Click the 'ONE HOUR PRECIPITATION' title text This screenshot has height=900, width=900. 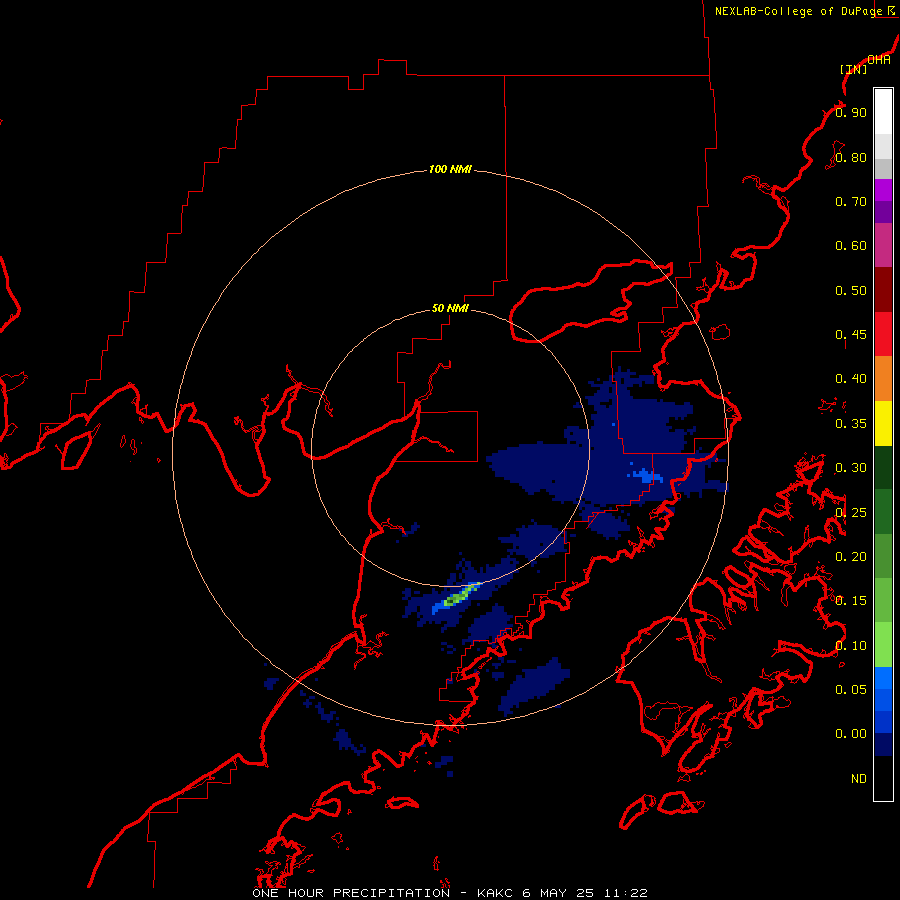351,893
